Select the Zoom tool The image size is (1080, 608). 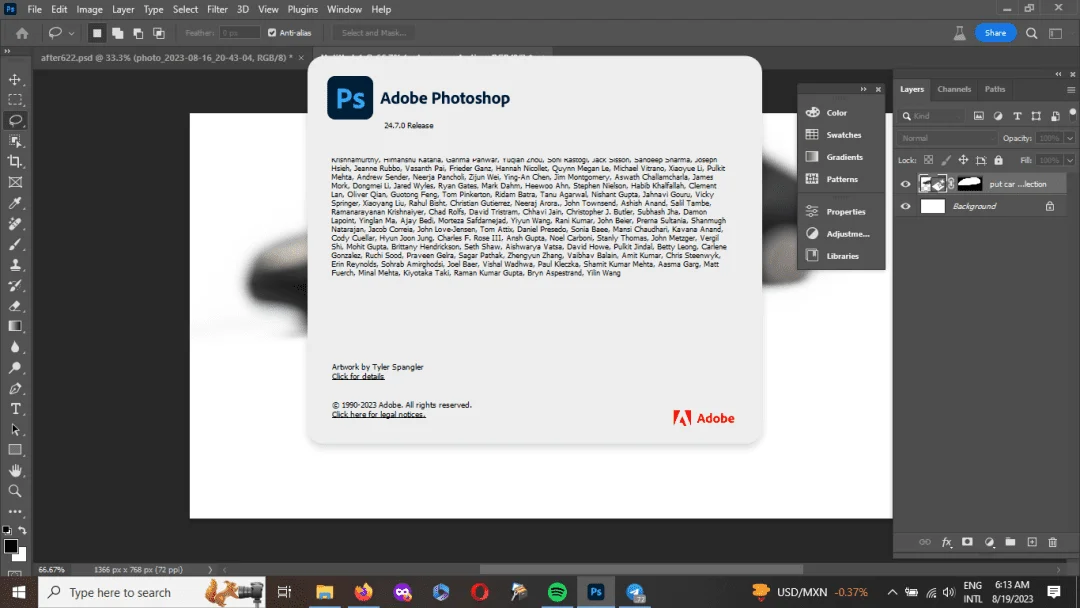pyautogui.click(x=15, y=491)
